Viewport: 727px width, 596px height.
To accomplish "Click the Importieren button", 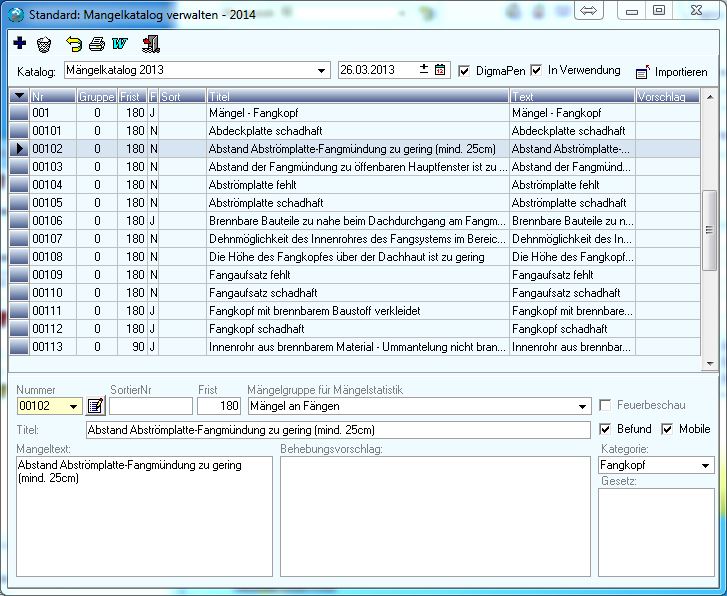I will (671, 72).
